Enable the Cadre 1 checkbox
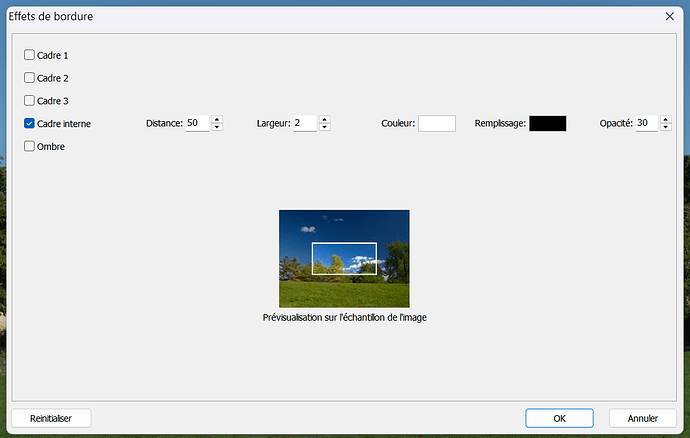 click(x=29, y=55)
